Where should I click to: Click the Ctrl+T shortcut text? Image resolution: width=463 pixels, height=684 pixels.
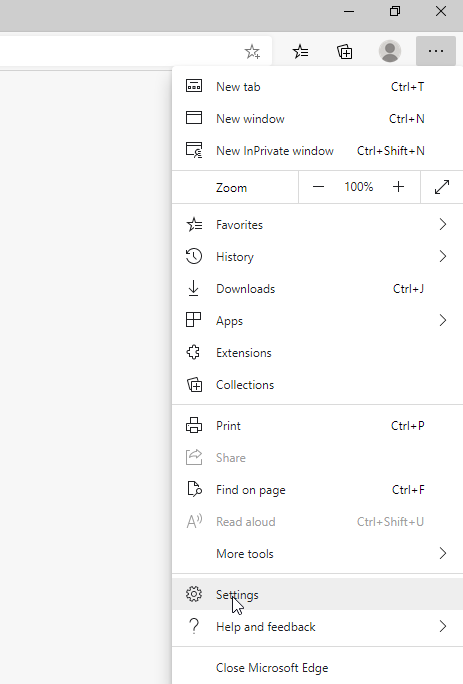coord(407,86)
